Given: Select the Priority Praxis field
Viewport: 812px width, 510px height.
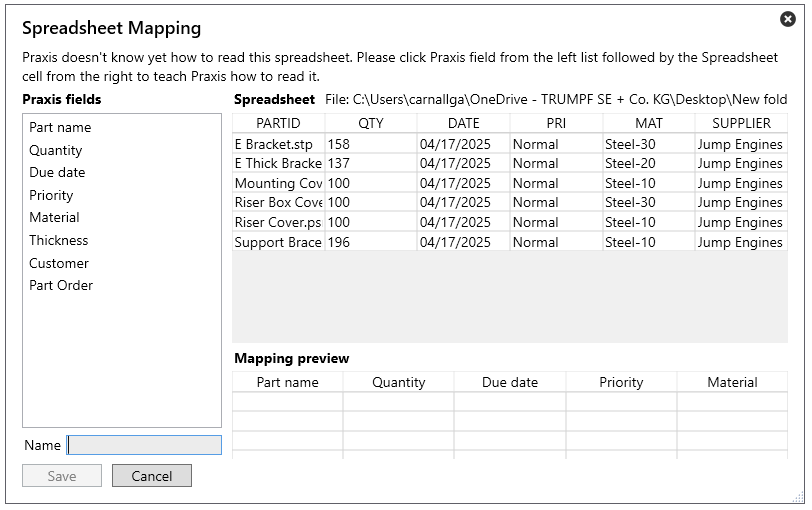Looking at the screenshot, I should click(51, 195).
